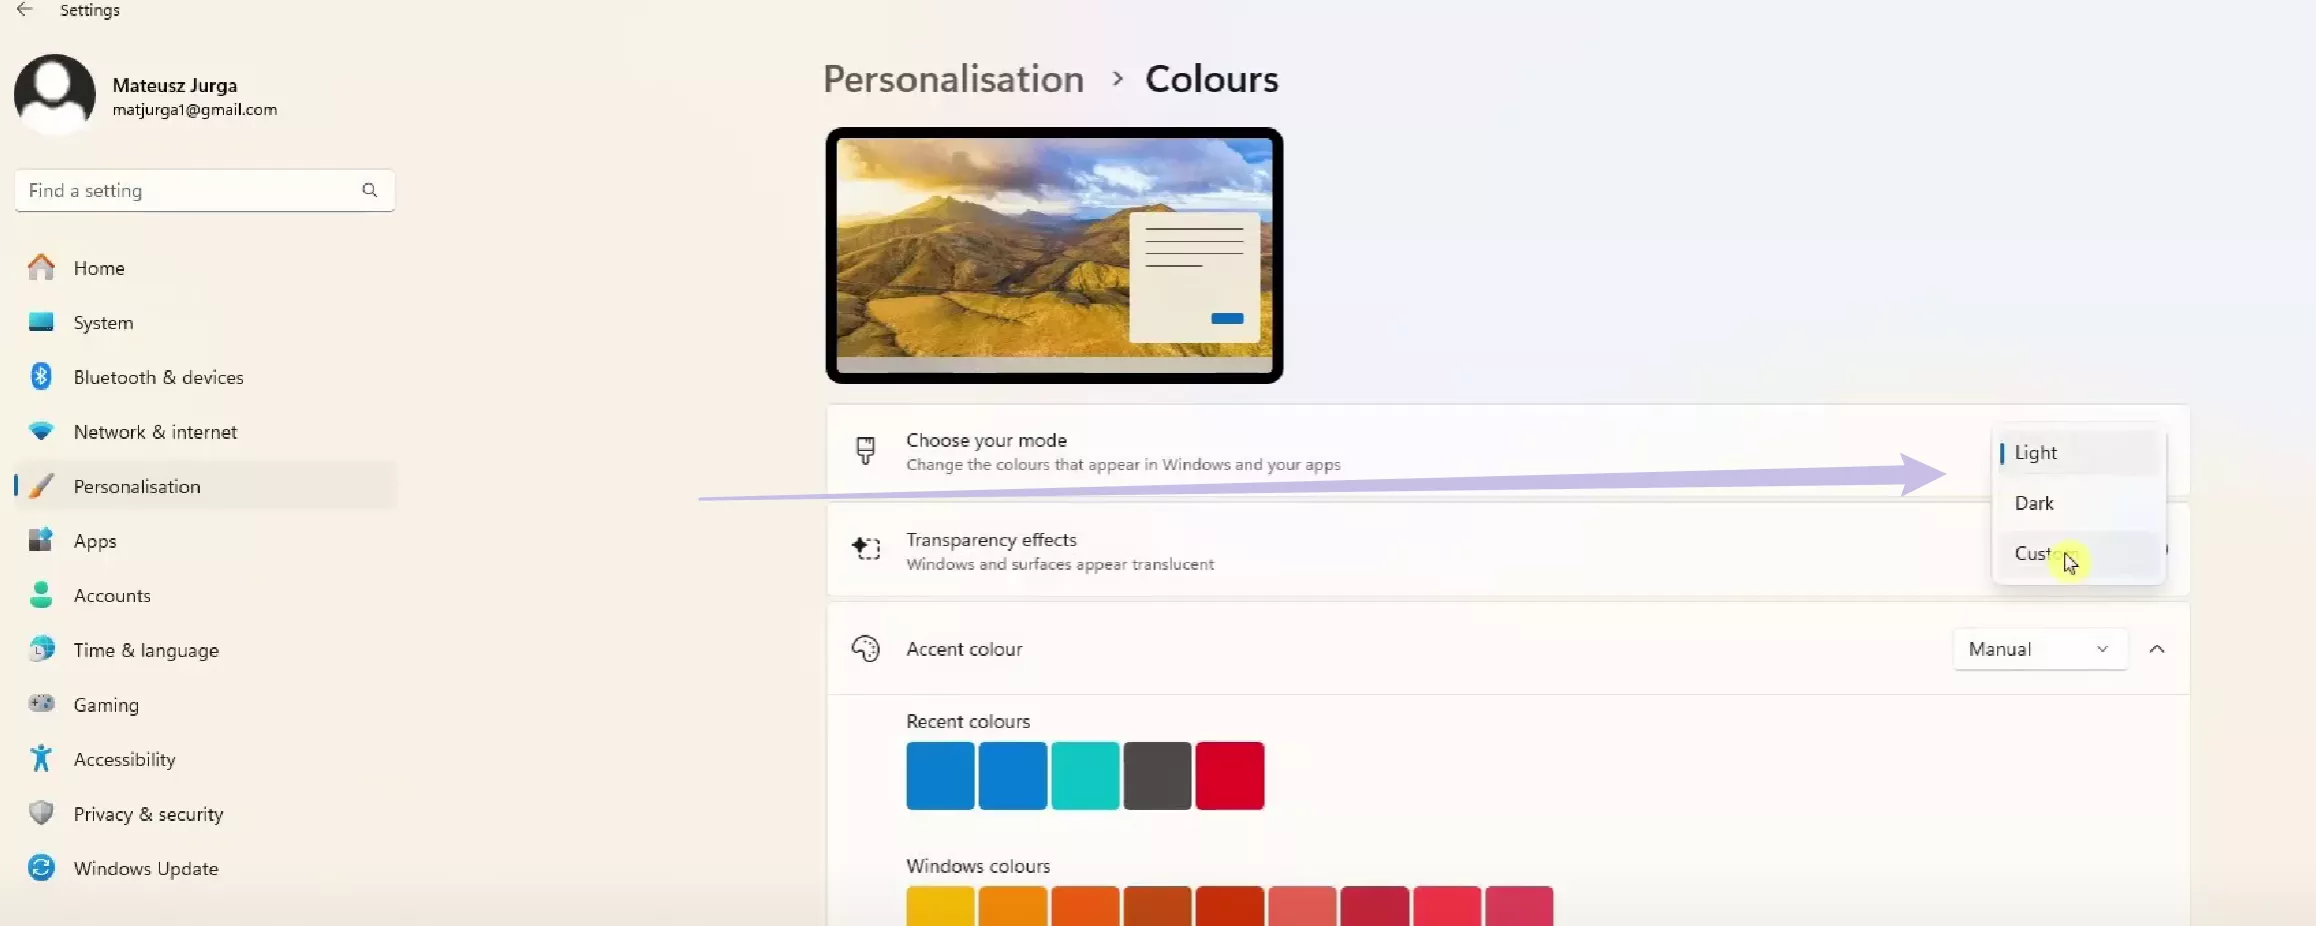
Task: Open Network & internet settings
Action: click(x=205, y=432)
